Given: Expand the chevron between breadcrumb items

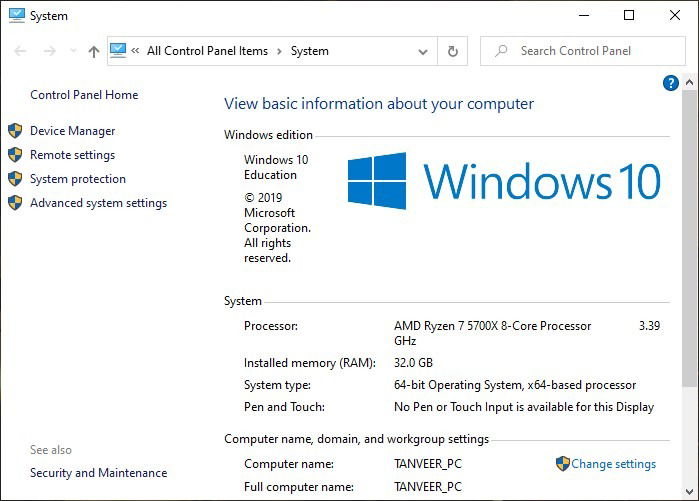Looking at the screenshot, I should pyautogui.click(x=280, y=52).
